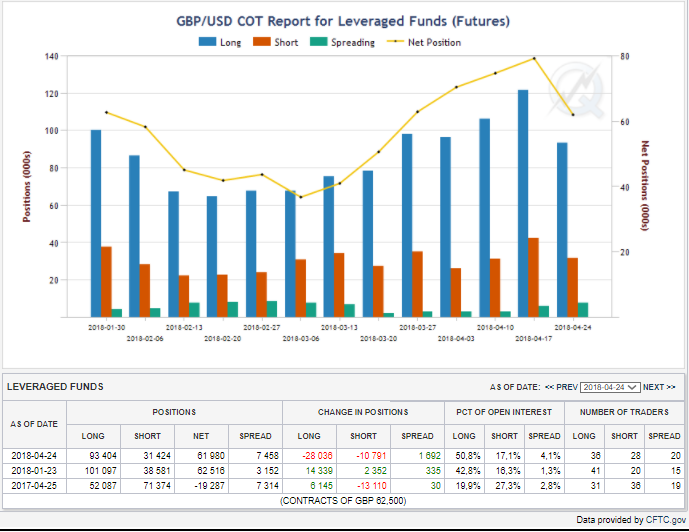Click the 2018-04-17 orange Short bar
This screenshot has height=532, width=689.
pyautogui.click(x=533, y=277)
